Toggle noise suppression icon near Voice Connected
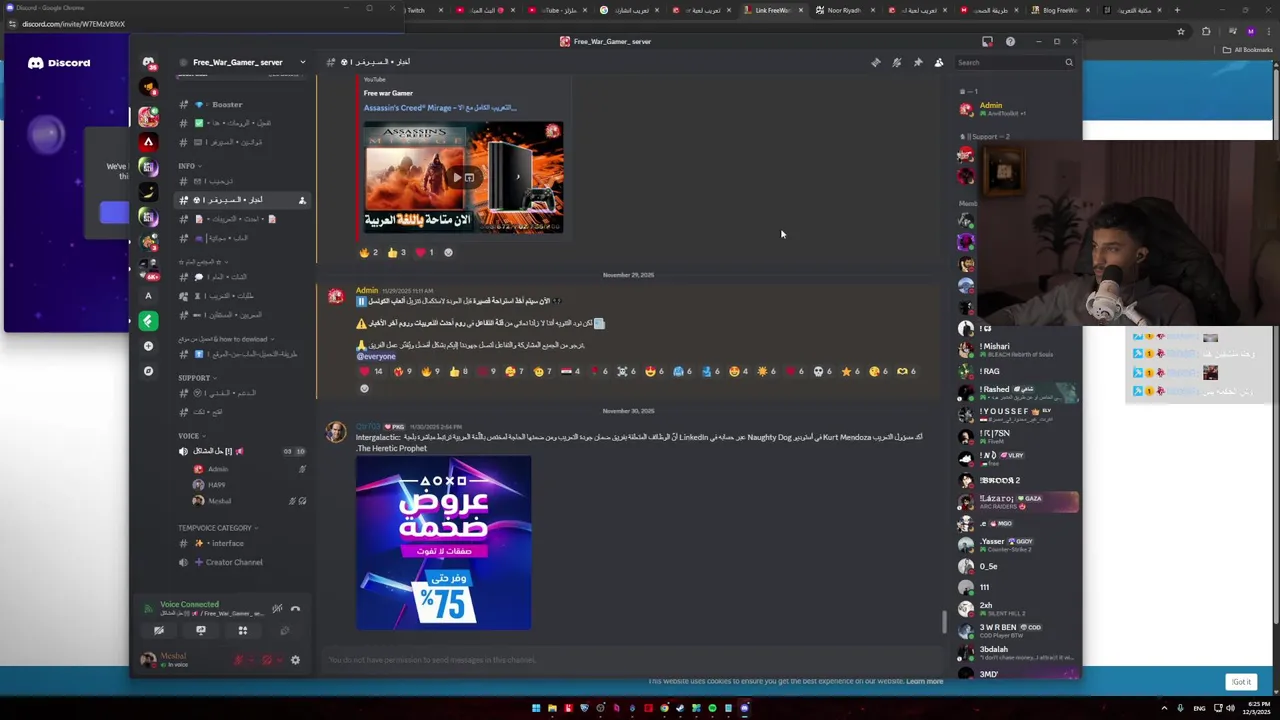This screenshot has width=1280, height=720. [277, 608]
